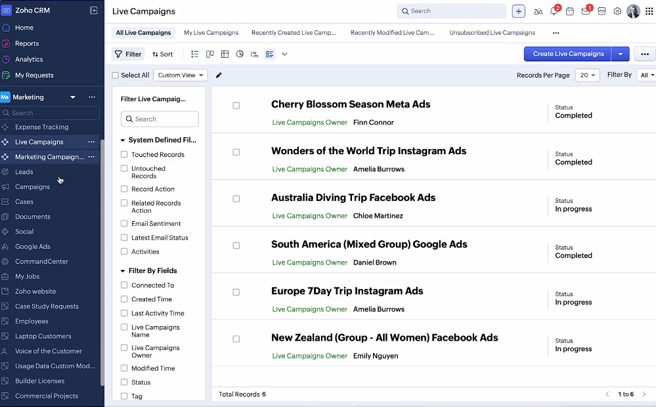
Task: Click the sidebar vertical scrollbar
Action: (x=102, y=263)
